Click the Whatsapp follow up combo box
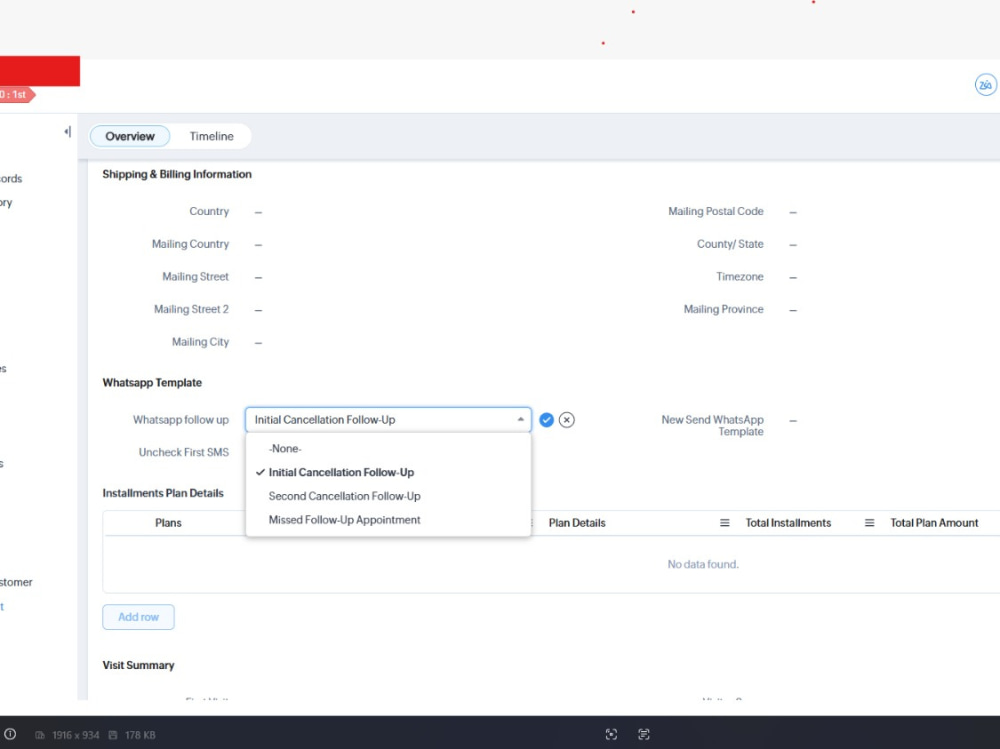 388,420
